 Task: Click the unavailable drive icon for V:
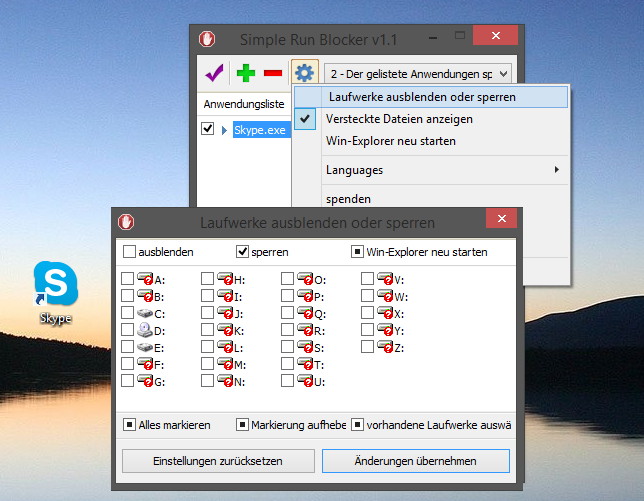click(385, 279)
